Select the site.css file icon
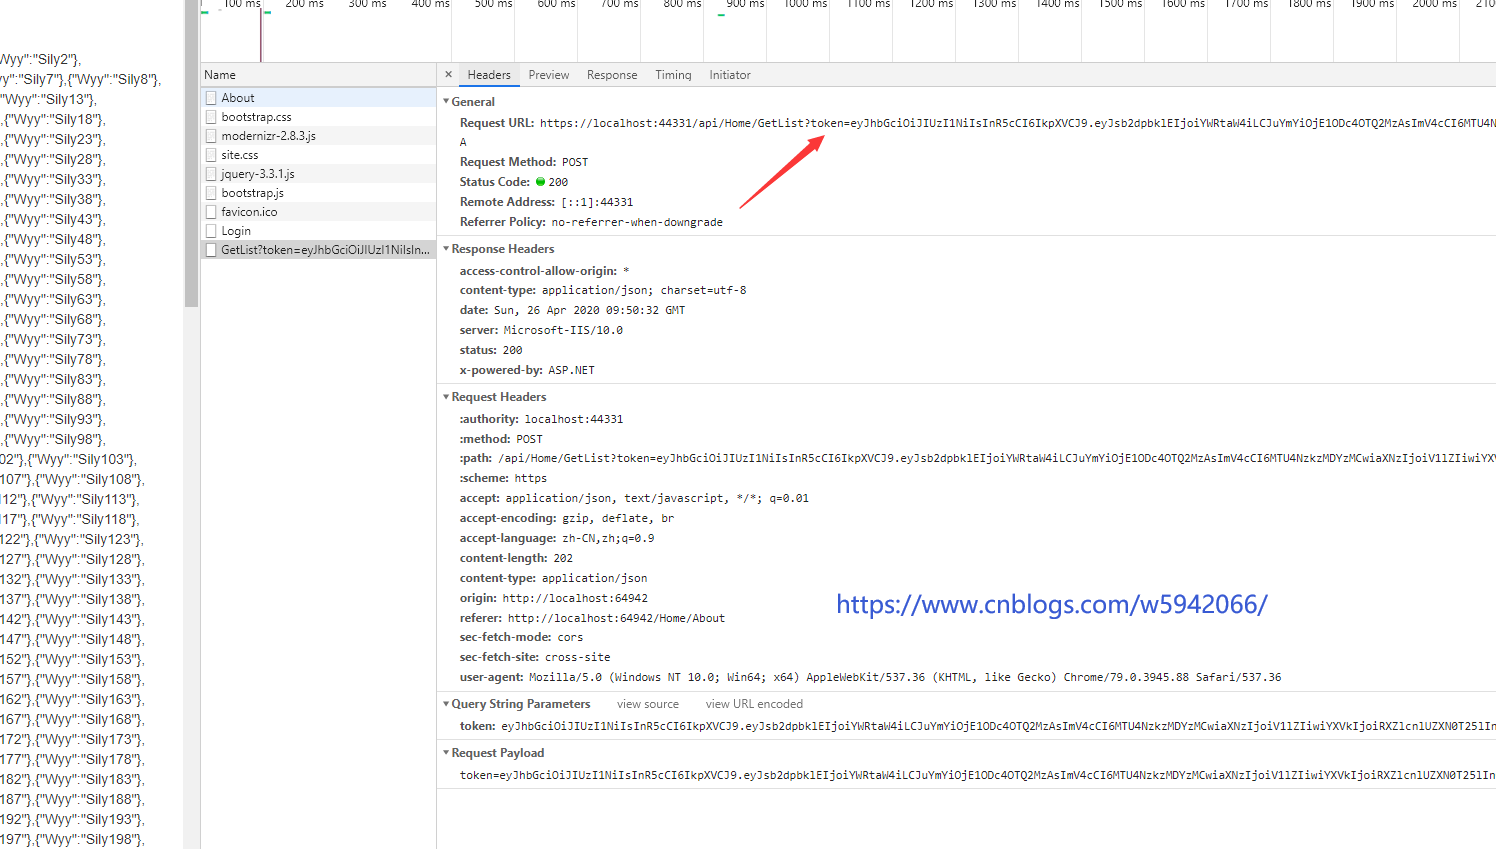 tap(211, 155)
